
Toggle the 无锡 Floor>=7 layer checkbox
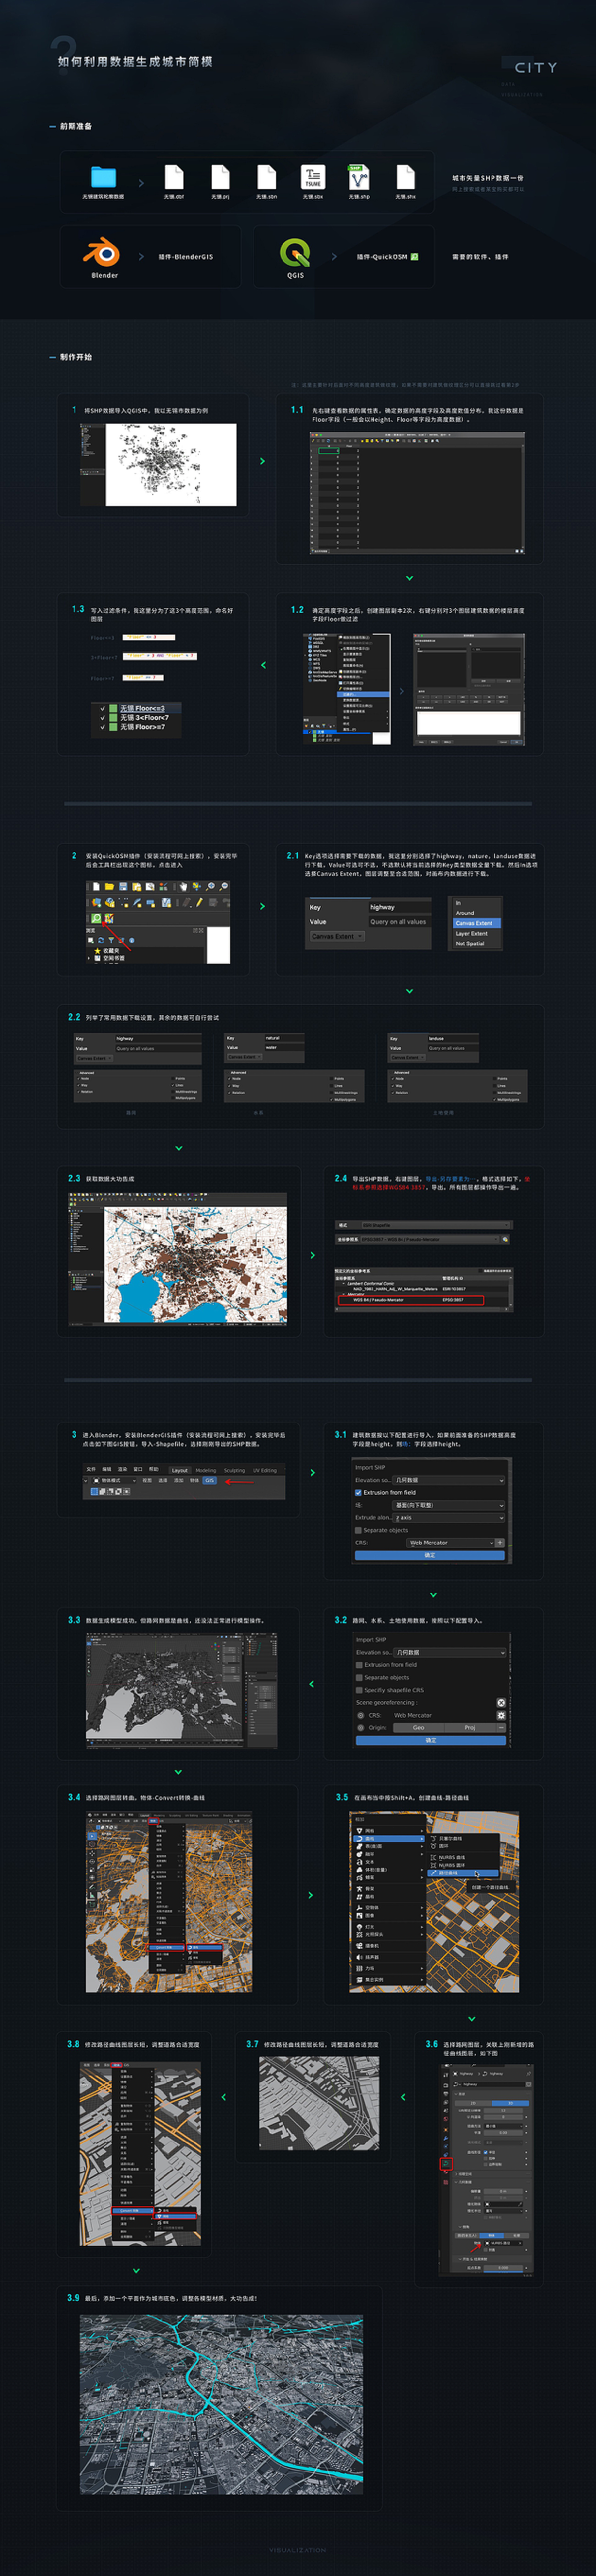(x=102, y=727)
